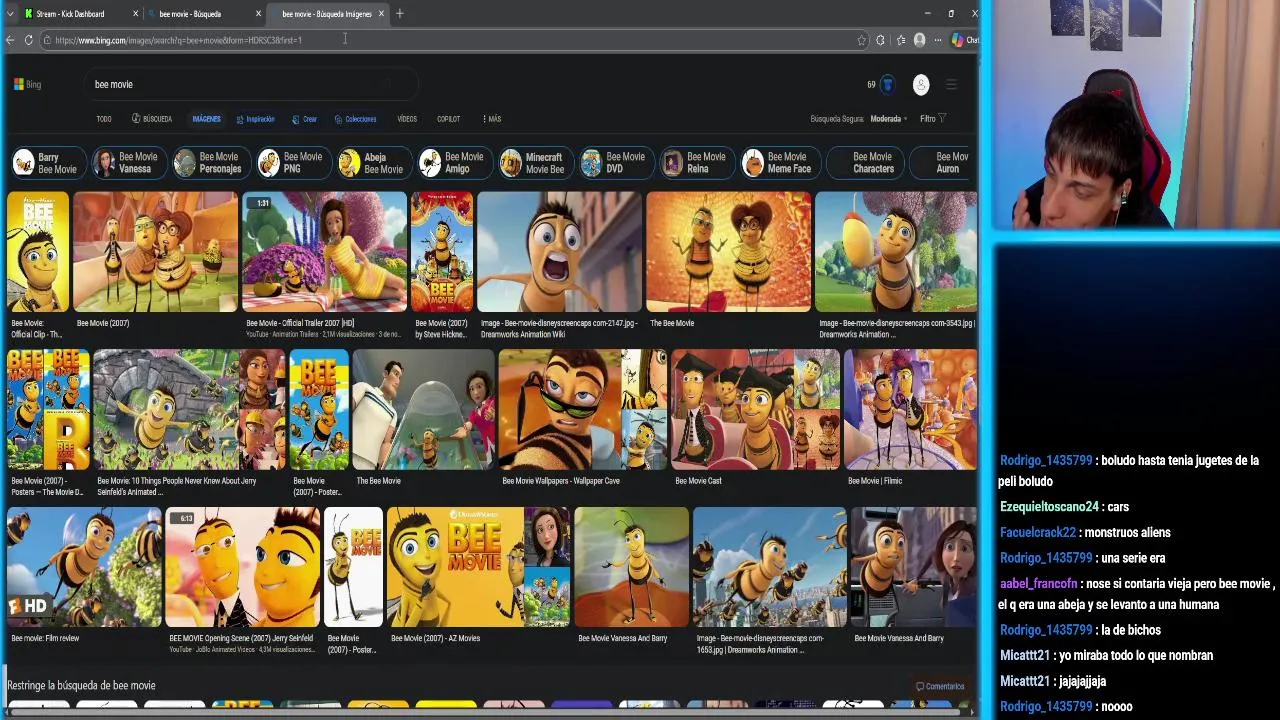Click Facuelcrack22 username in chat
This screenshot has width=1280, height=720.
coord(1038,533)
